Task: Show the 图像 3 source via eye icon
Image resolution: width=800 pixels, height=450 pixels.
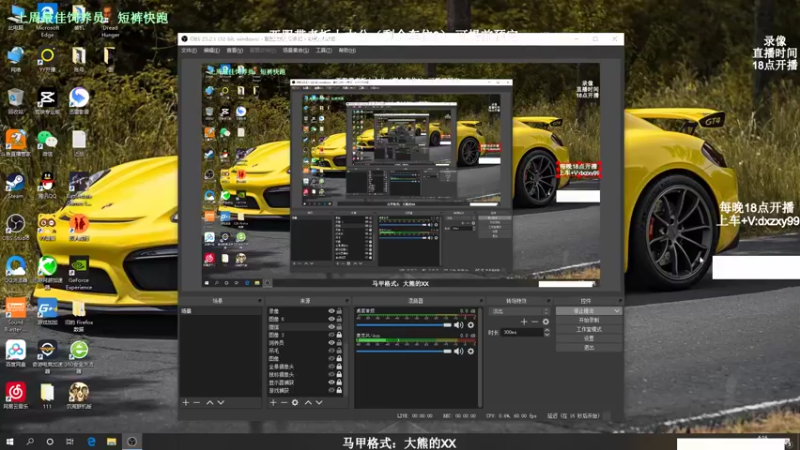Action: coord(332,335)
